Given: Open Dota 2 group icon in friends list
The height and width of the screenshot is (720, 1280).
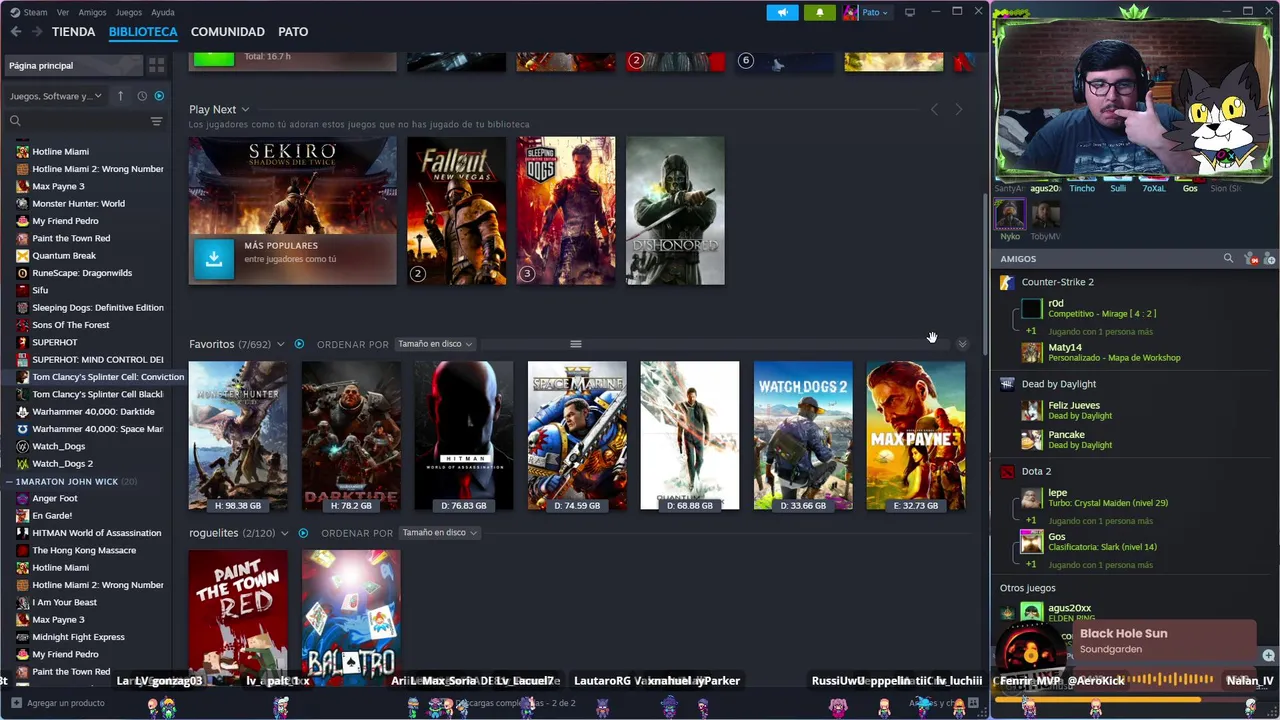Looking at the screenshot, I should tap(1007, 471).
